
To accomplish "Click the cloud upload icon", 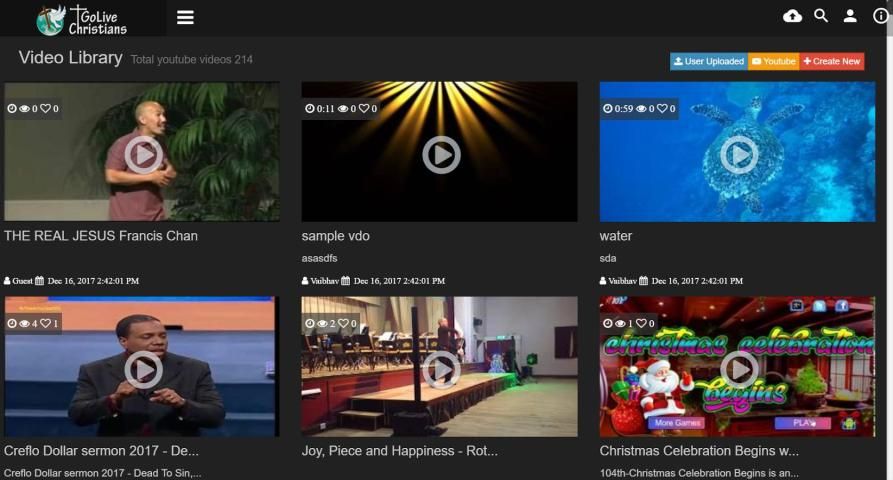I will (792, 16).
